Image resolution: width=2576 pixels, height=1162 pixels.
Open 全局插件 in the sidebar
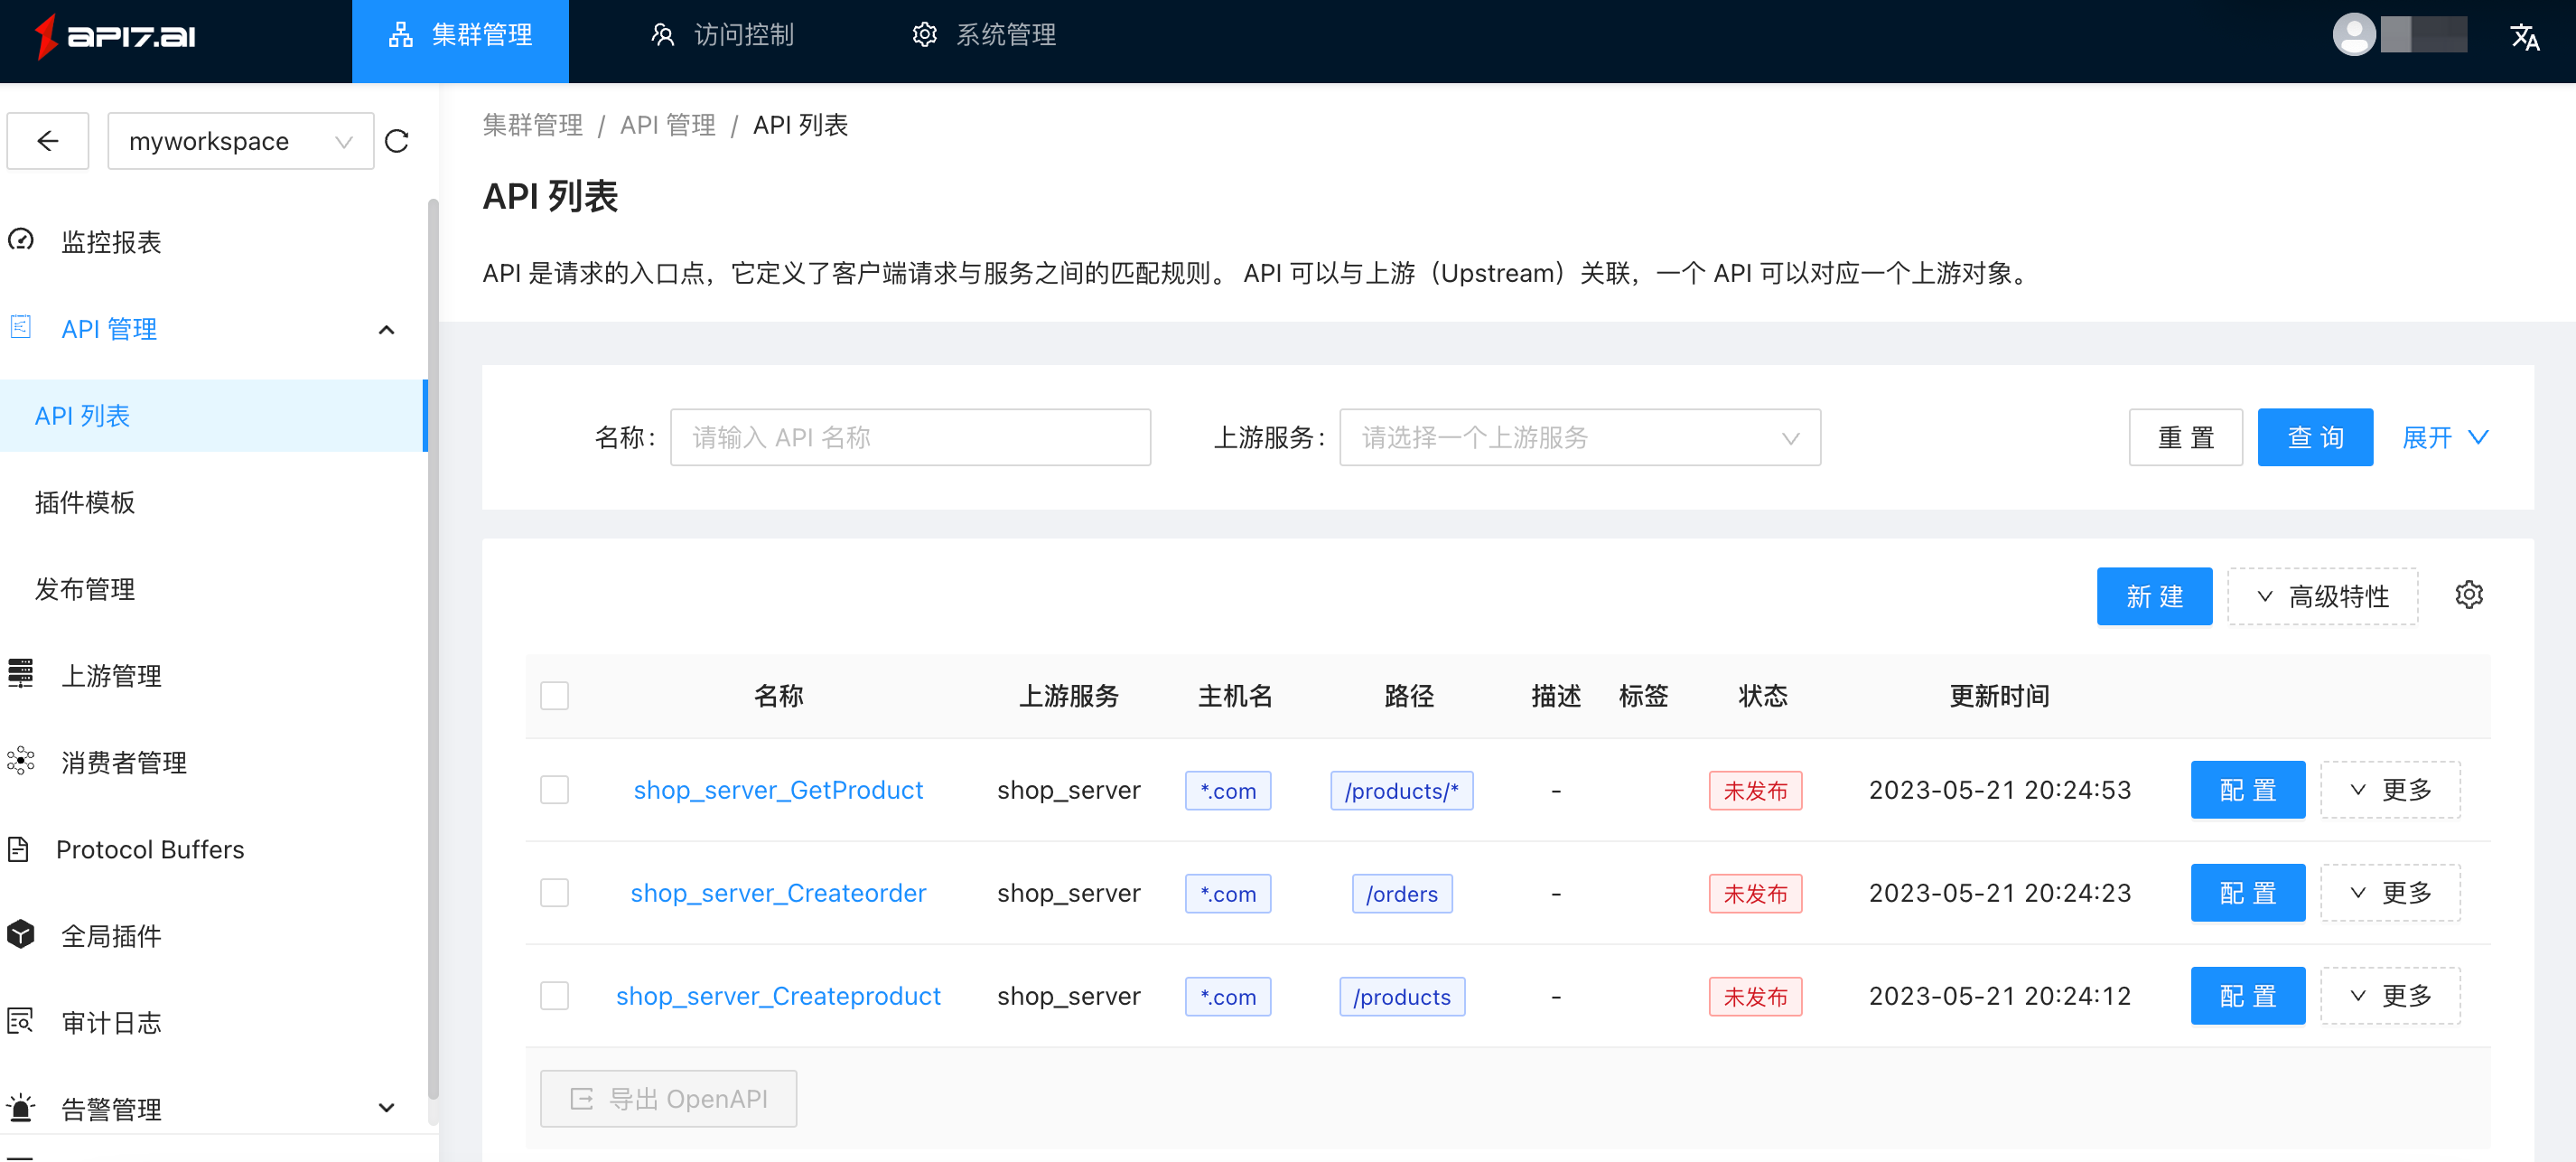(x=111, y=936)
